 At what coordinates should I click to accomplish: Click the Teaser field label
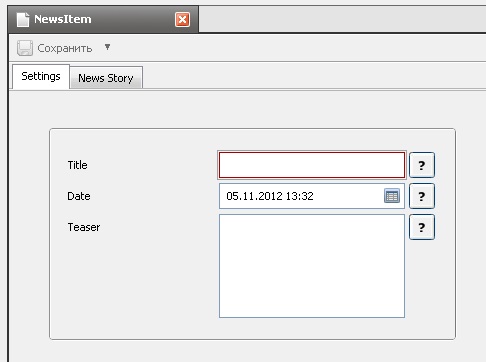[x=84, y=227]
